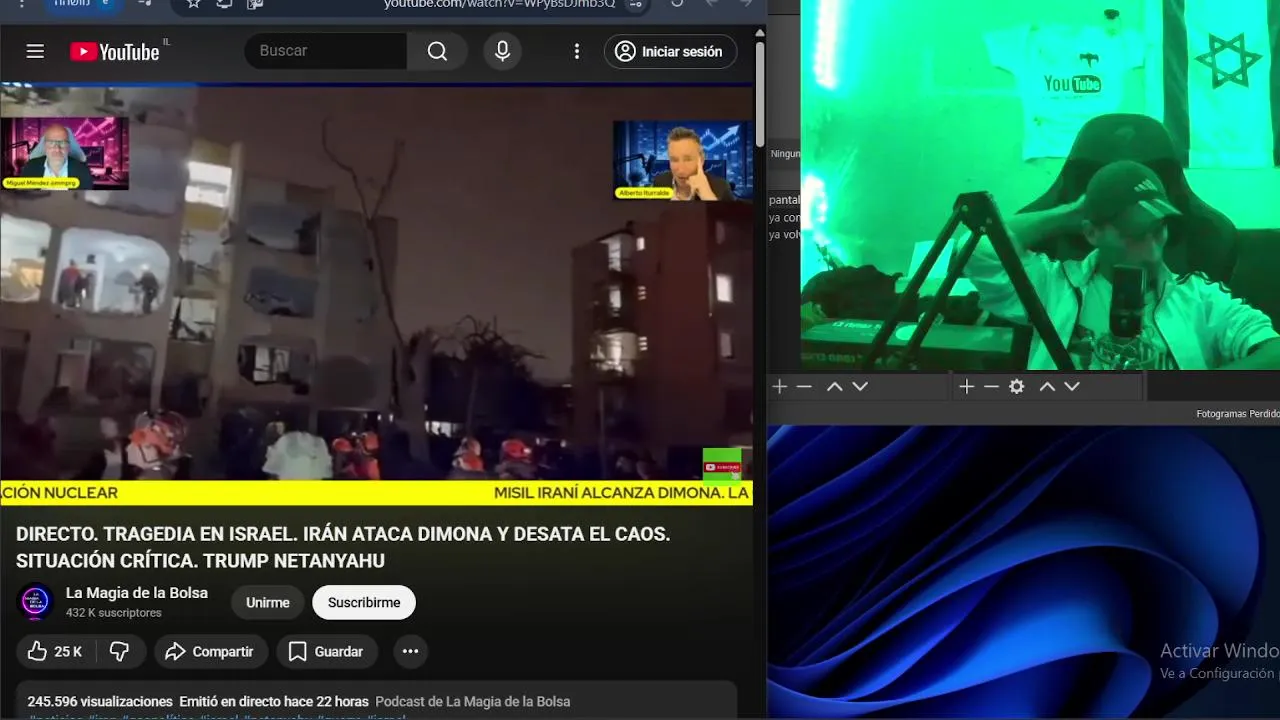Click the Suscribirme button
1280x720 pixels.
(x=364, y=602)
